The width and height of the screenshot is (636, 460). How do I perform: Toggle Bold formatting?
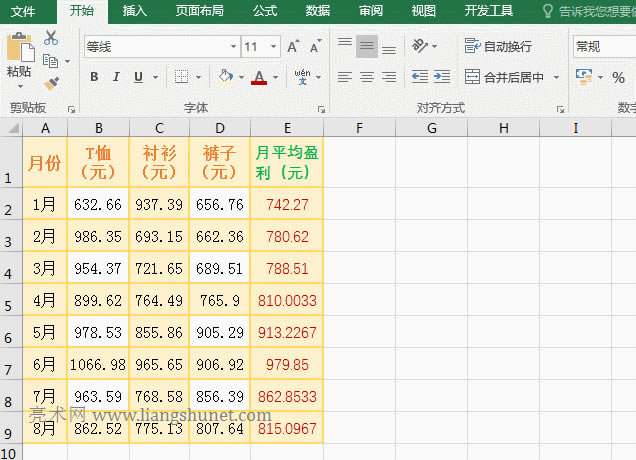point(94,77)
